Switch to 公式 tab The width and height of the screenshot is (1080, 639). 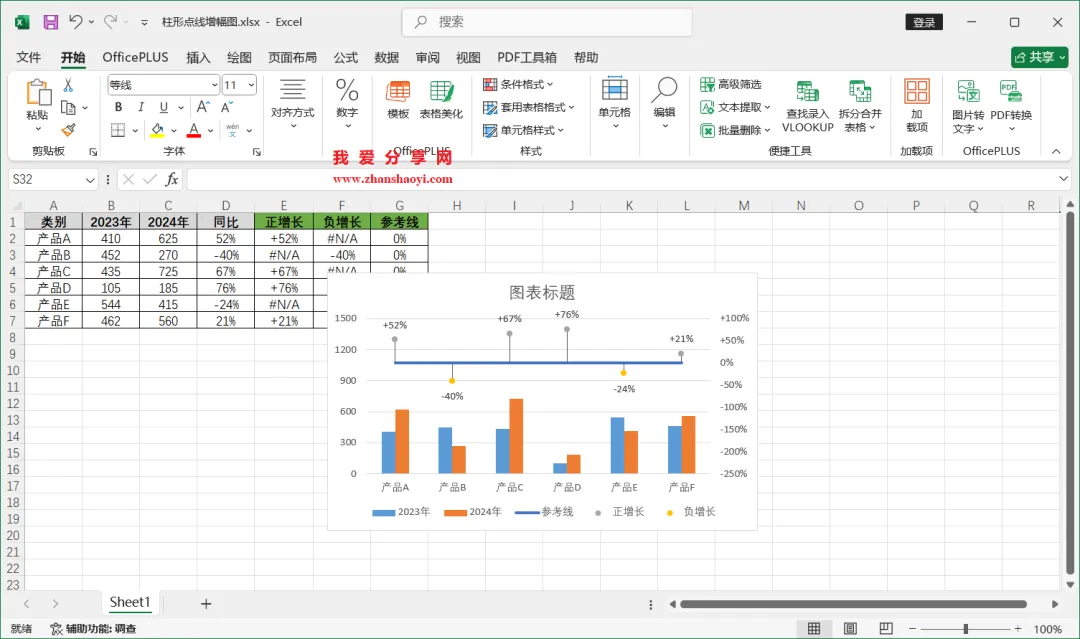[346, 57]
